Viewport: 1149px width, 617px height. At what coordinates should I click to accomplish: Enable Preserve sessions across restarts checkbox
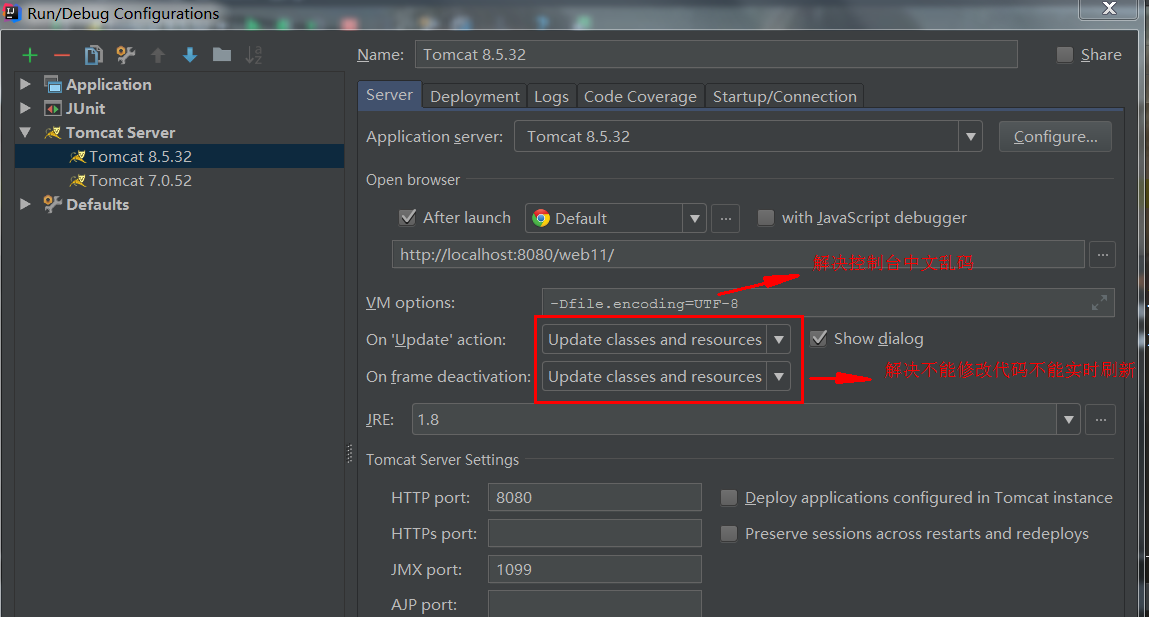point(728,533)
